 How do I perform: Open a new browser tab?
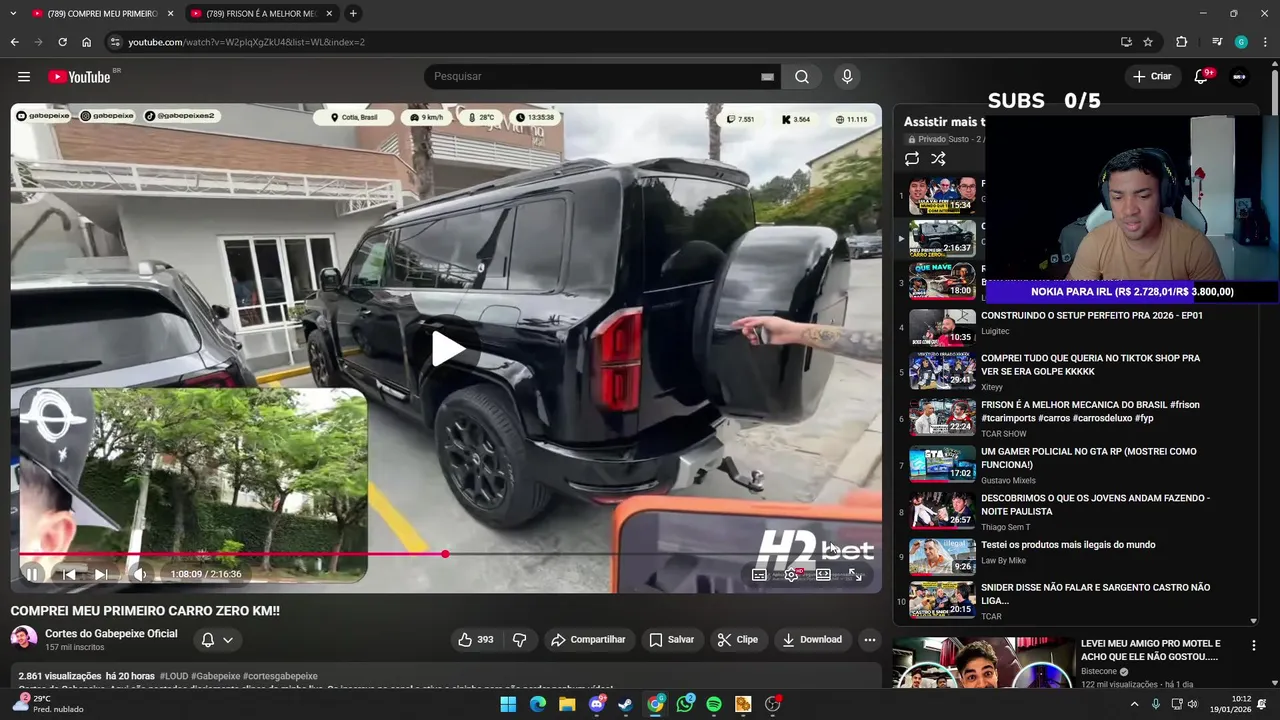353,14
